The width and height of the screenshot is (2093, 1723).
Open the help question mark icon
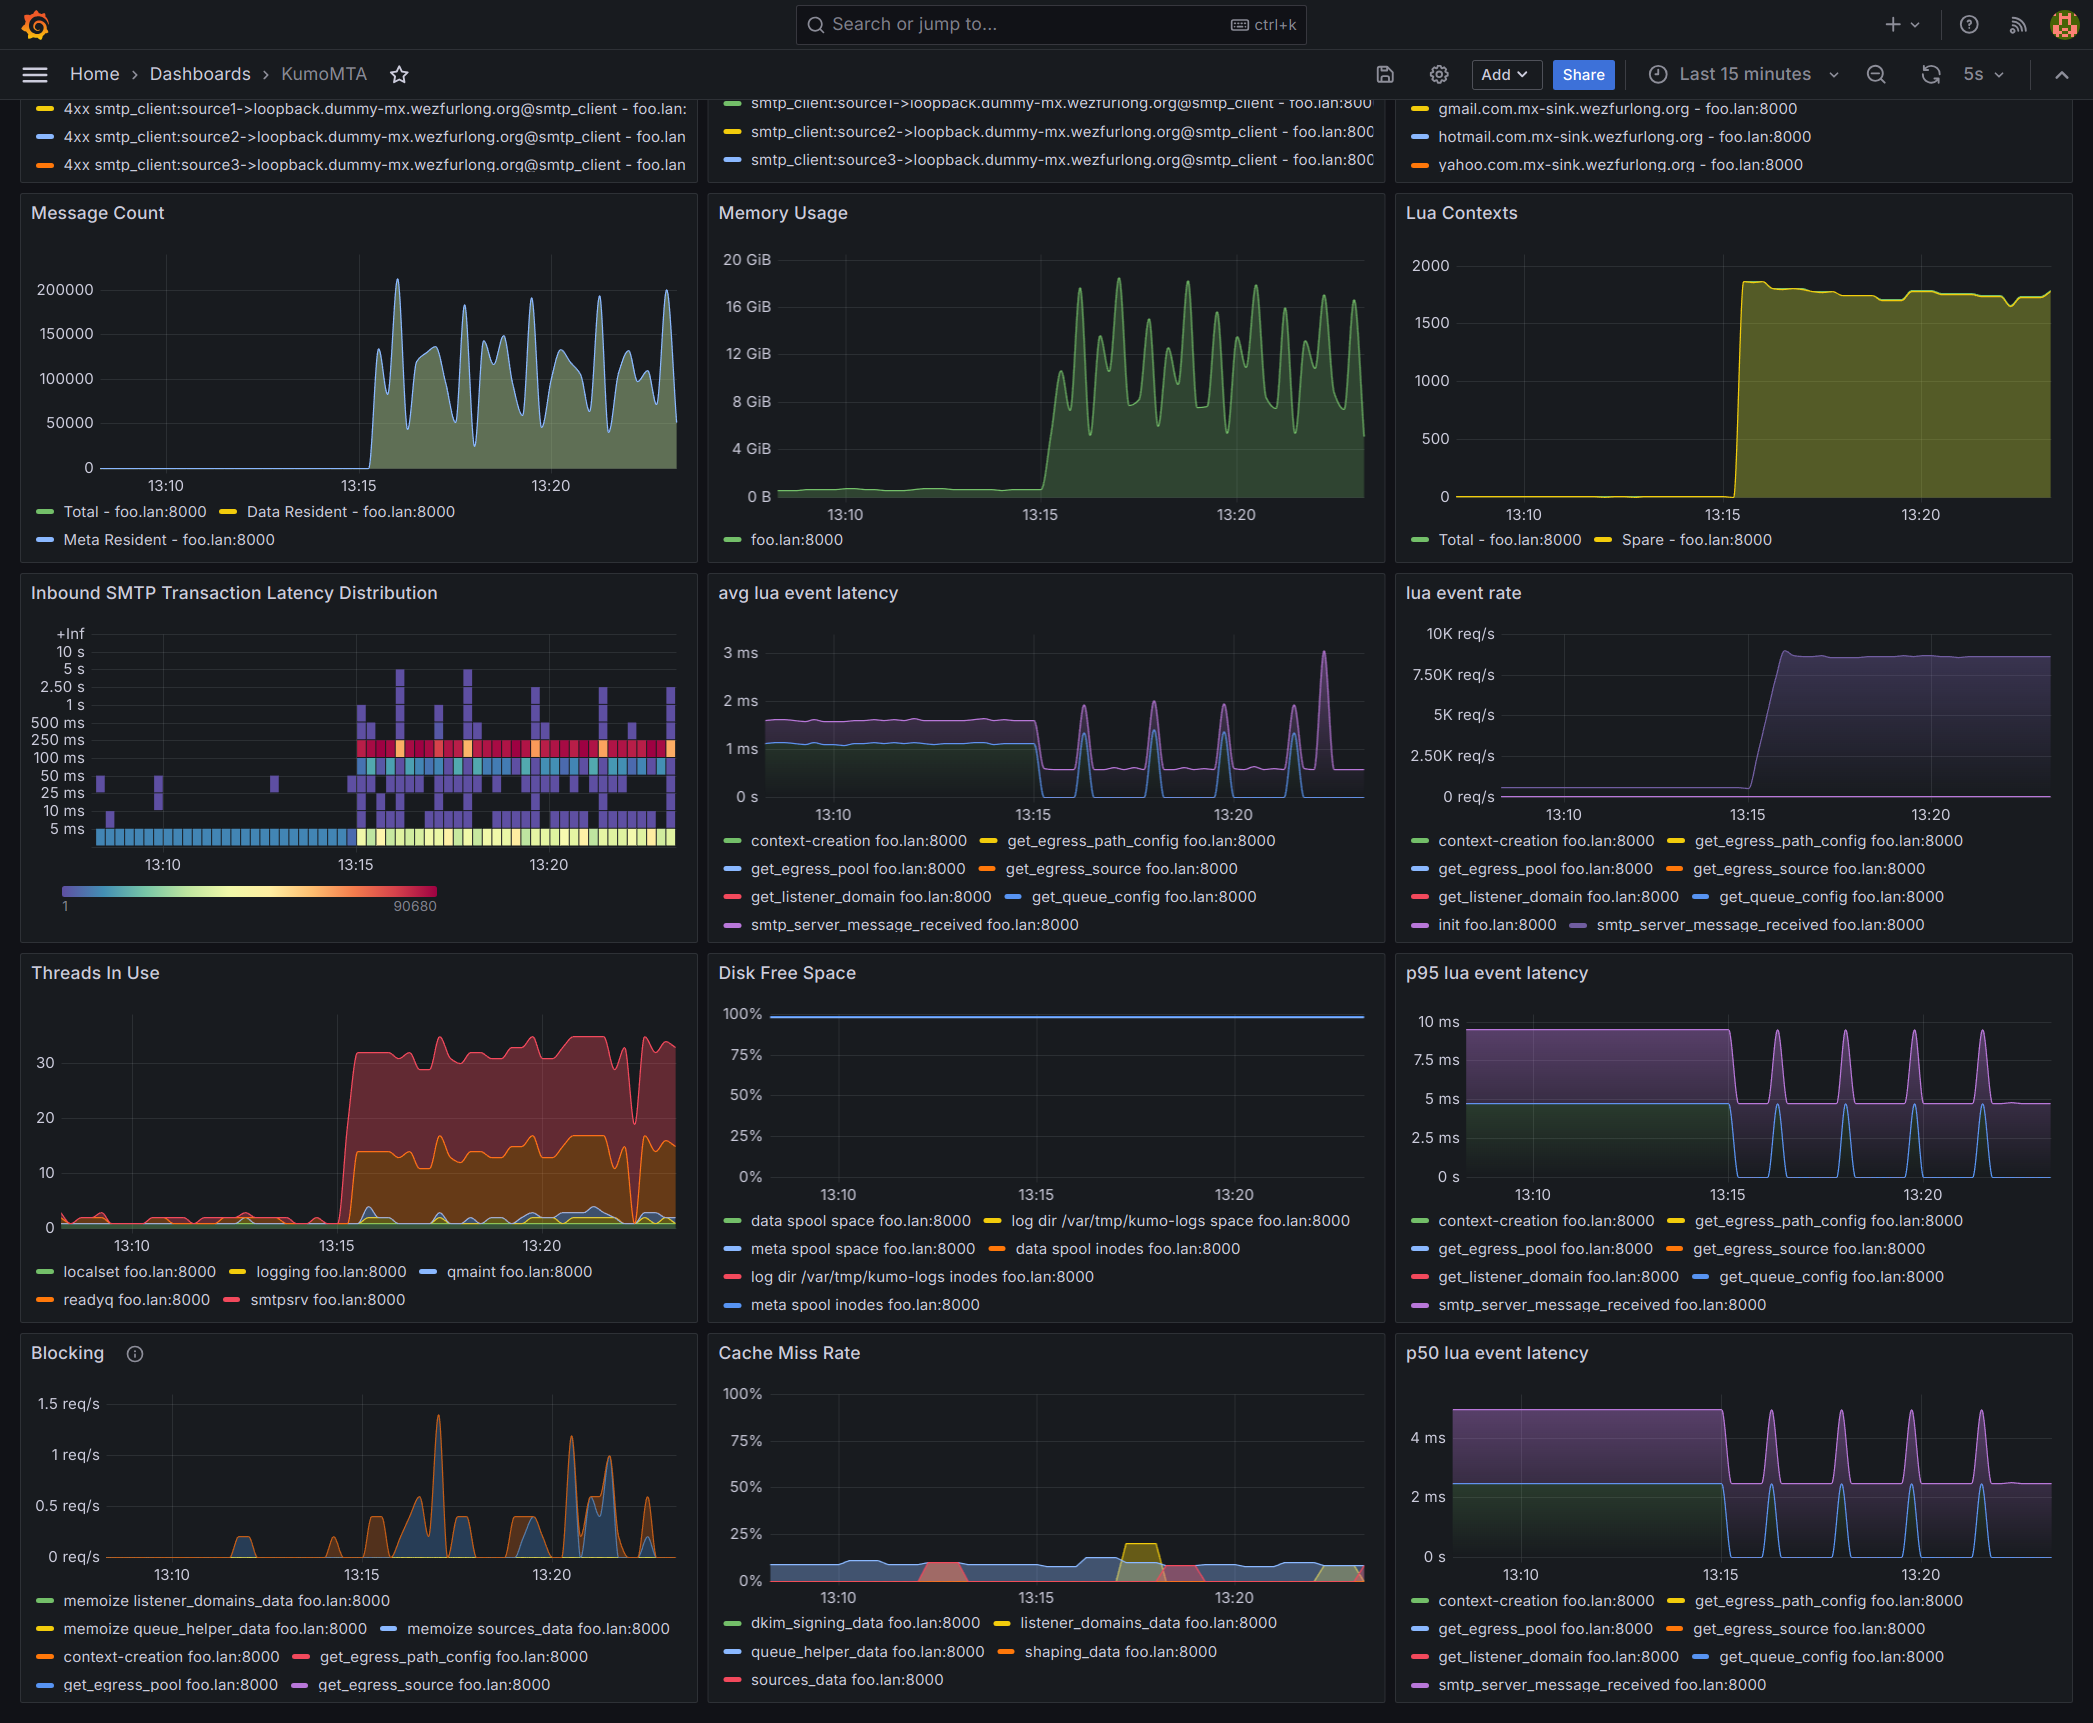[1969, 25]
